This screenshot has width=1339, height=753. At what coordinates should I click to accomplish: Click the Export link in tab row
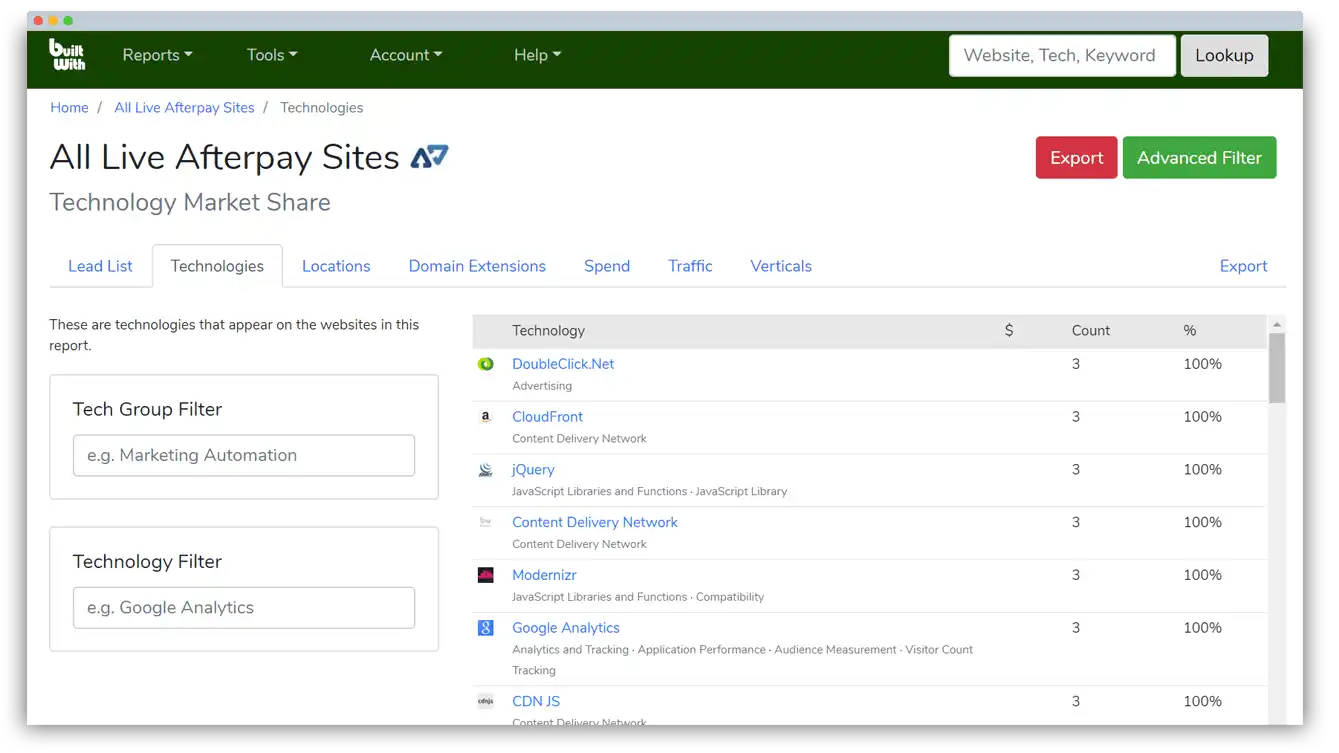pyautogui.click(x=1243, y=266)
